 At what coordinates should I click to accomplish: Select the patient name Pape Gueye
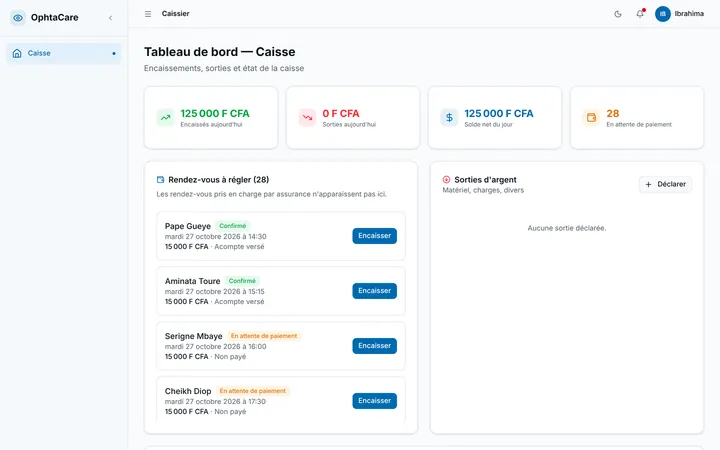click(188, 226)
